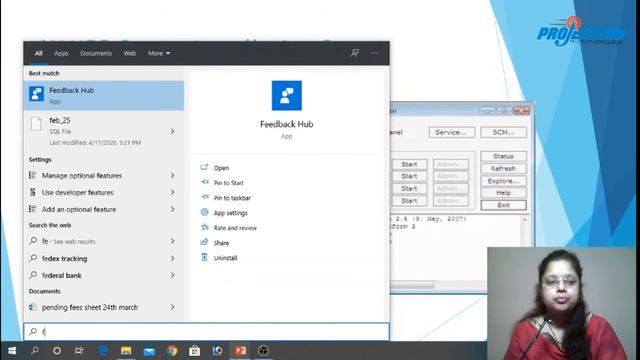
Task: Click the Open action icon
Action: click(204, 167)
